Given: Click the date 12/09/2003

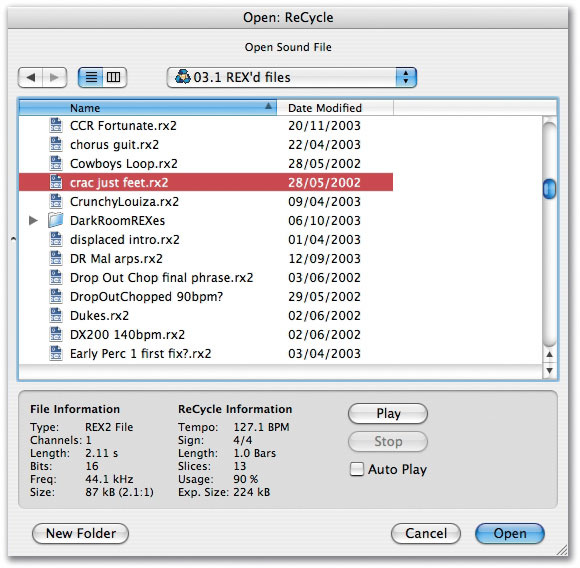Looking at the screenshot, I should [x=324, y=259].
